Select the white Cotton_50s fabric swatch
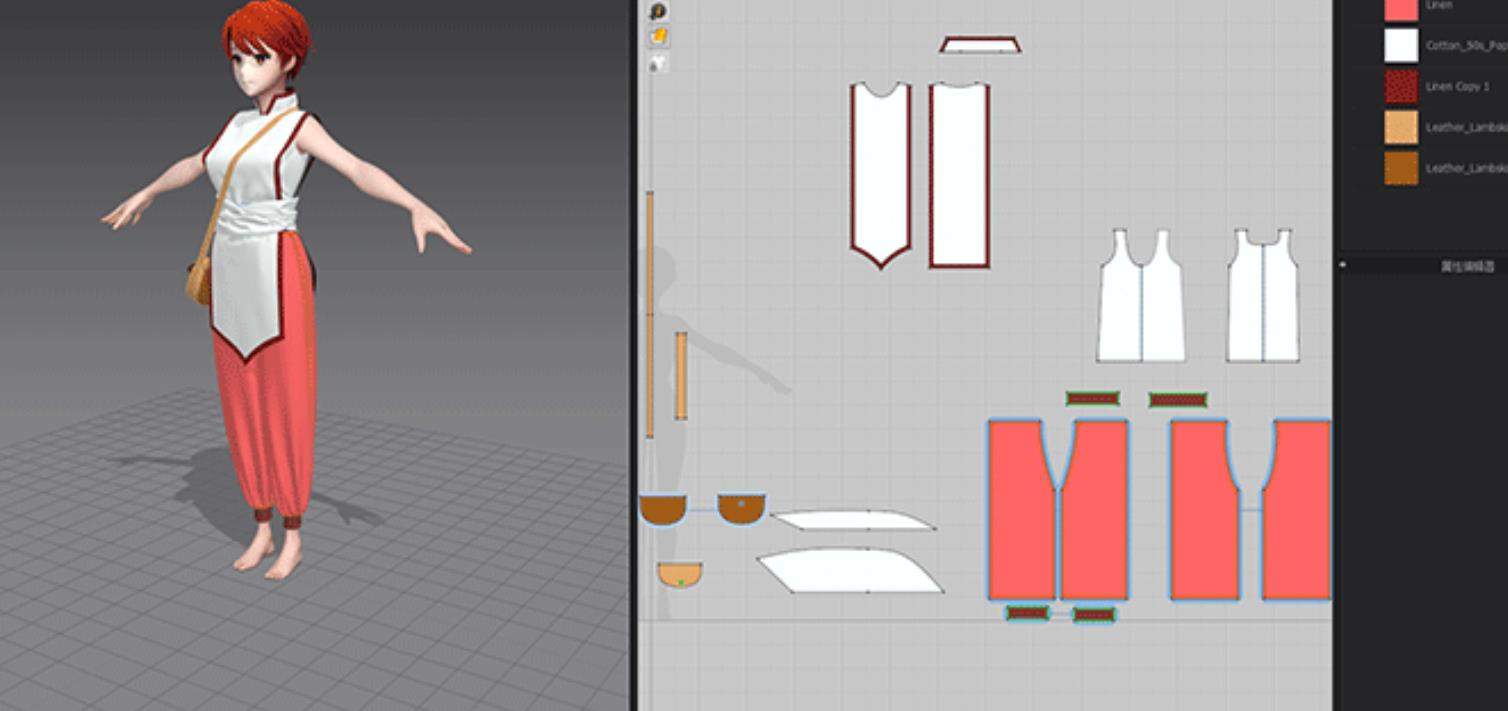 (1401, 45)
